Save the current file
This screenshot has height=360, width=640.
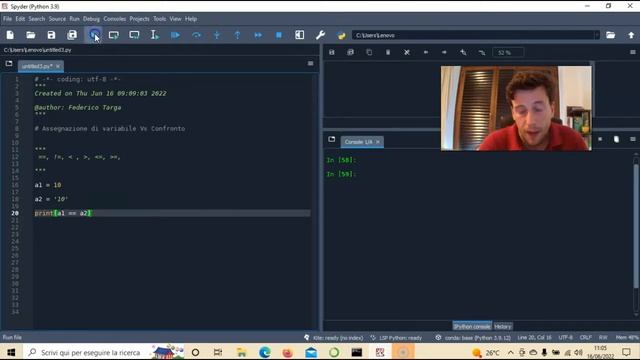[51, 35]
